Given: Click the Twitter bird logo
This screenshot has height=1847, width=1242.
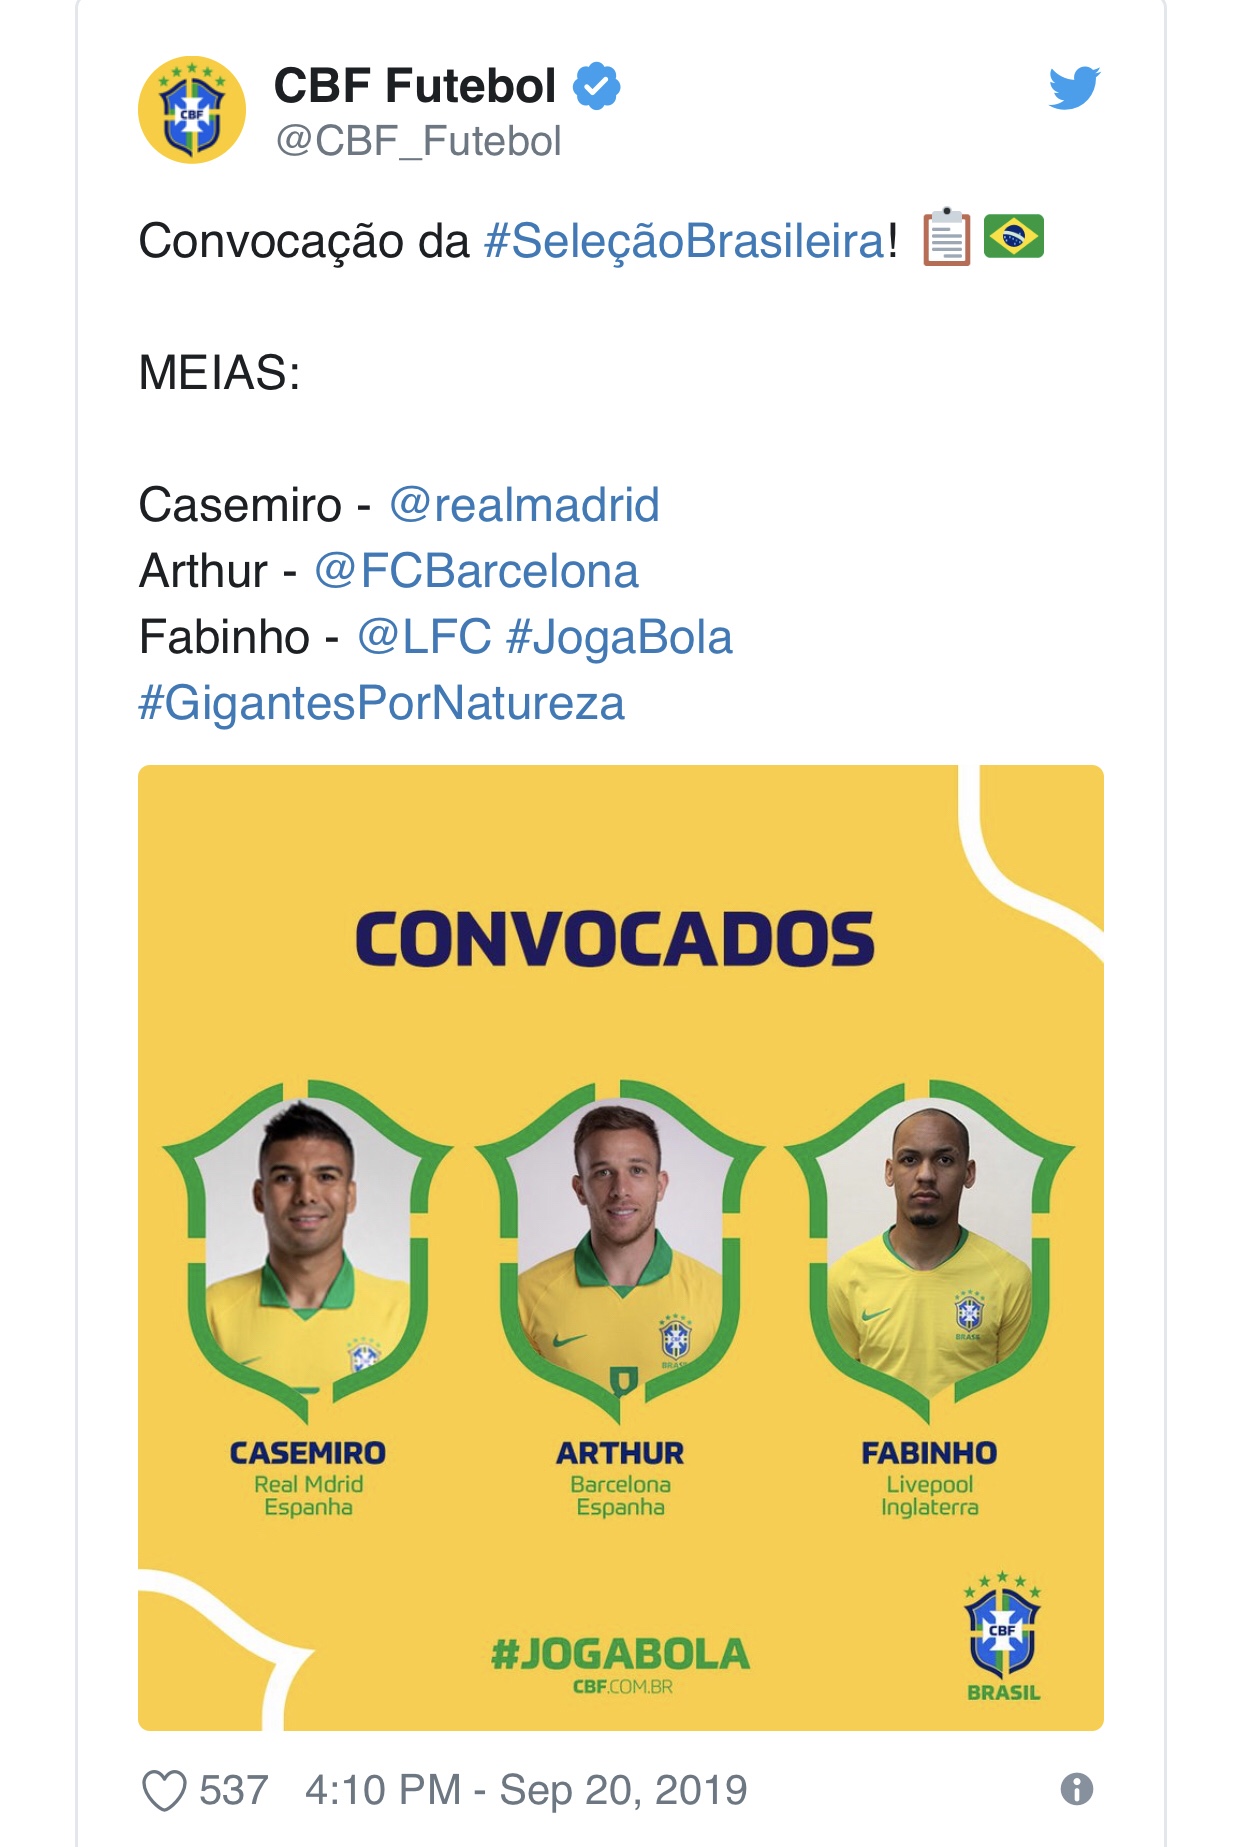Looking at the screenshot, I should 1074,88.
